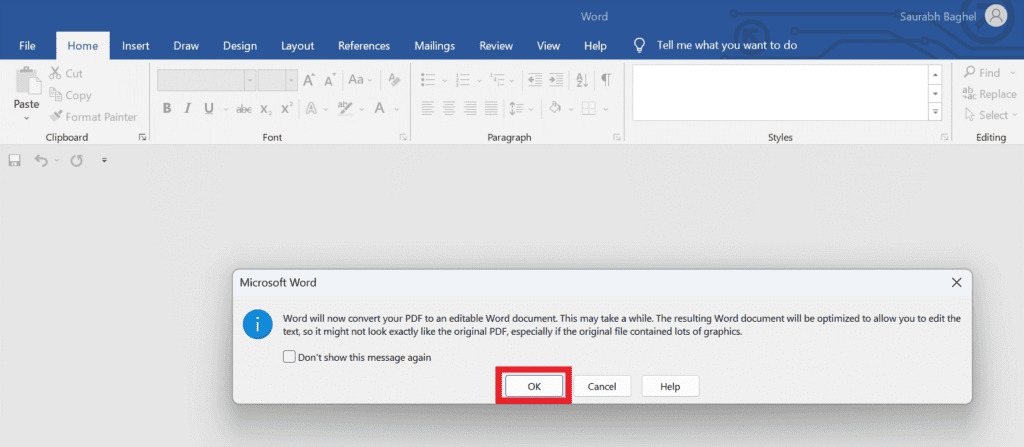Open the File menu
1024x447 pixels.
tap(27, 46)
